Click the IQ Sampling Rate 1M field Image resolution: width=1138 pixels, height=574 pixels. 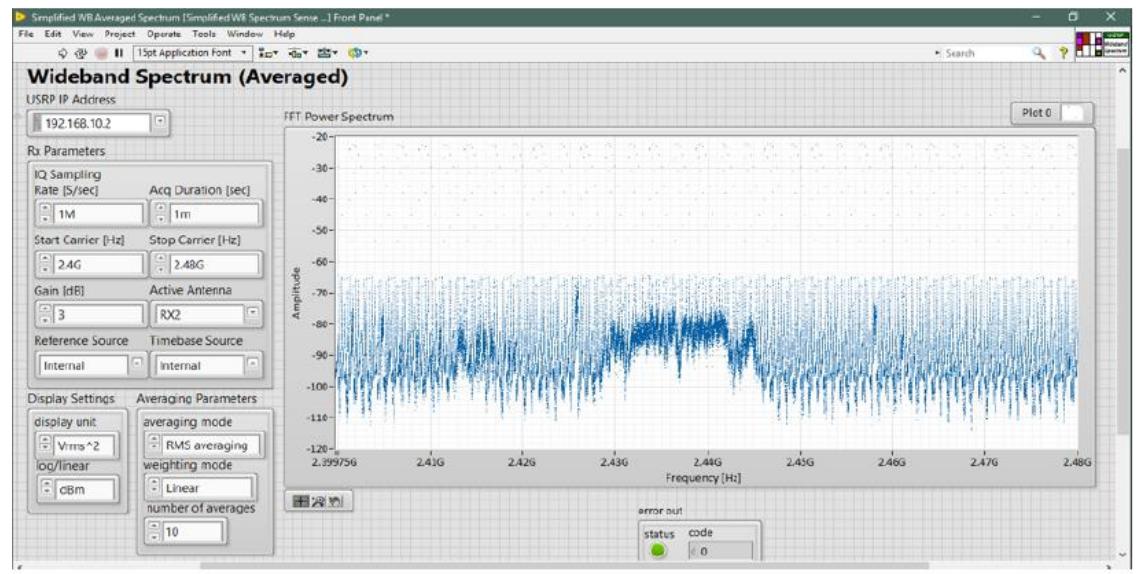coord(98,214)
